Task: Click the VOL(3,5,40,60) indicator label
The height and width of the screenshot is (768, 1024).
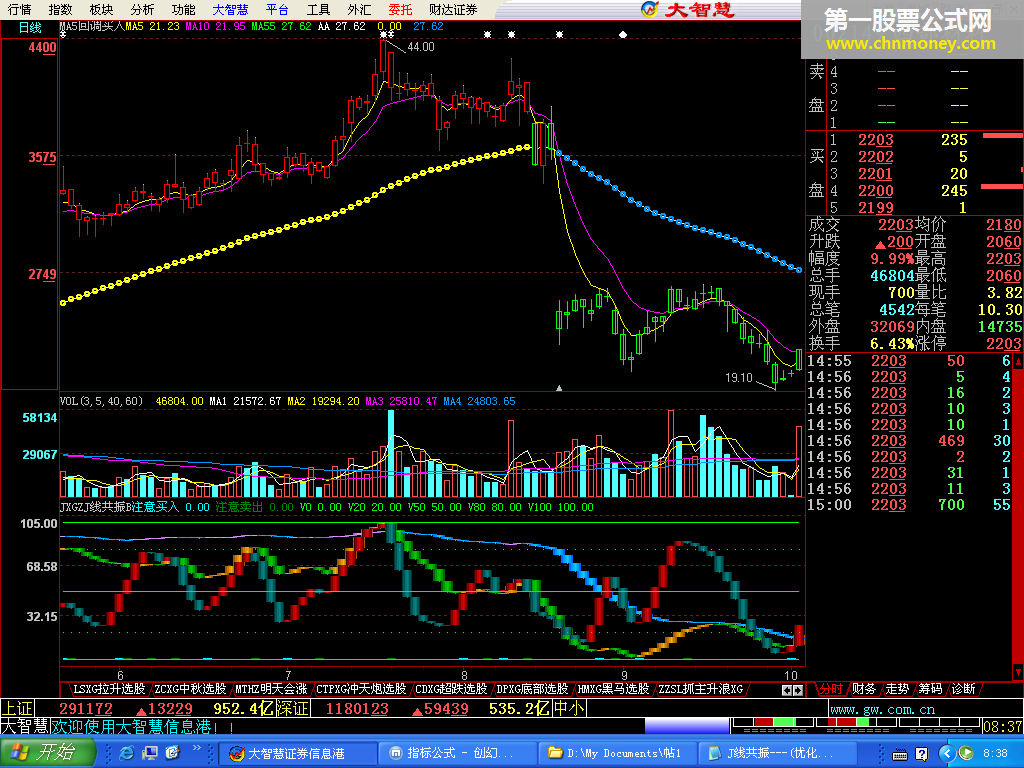Action: (x=101, y=401)
